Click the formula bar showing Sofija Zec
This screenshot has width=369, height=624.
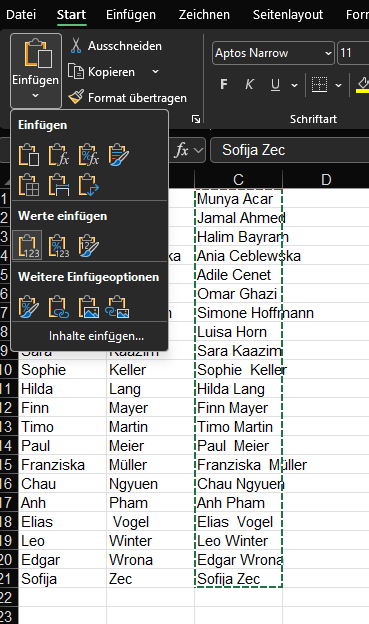click(x=289, y=150)
